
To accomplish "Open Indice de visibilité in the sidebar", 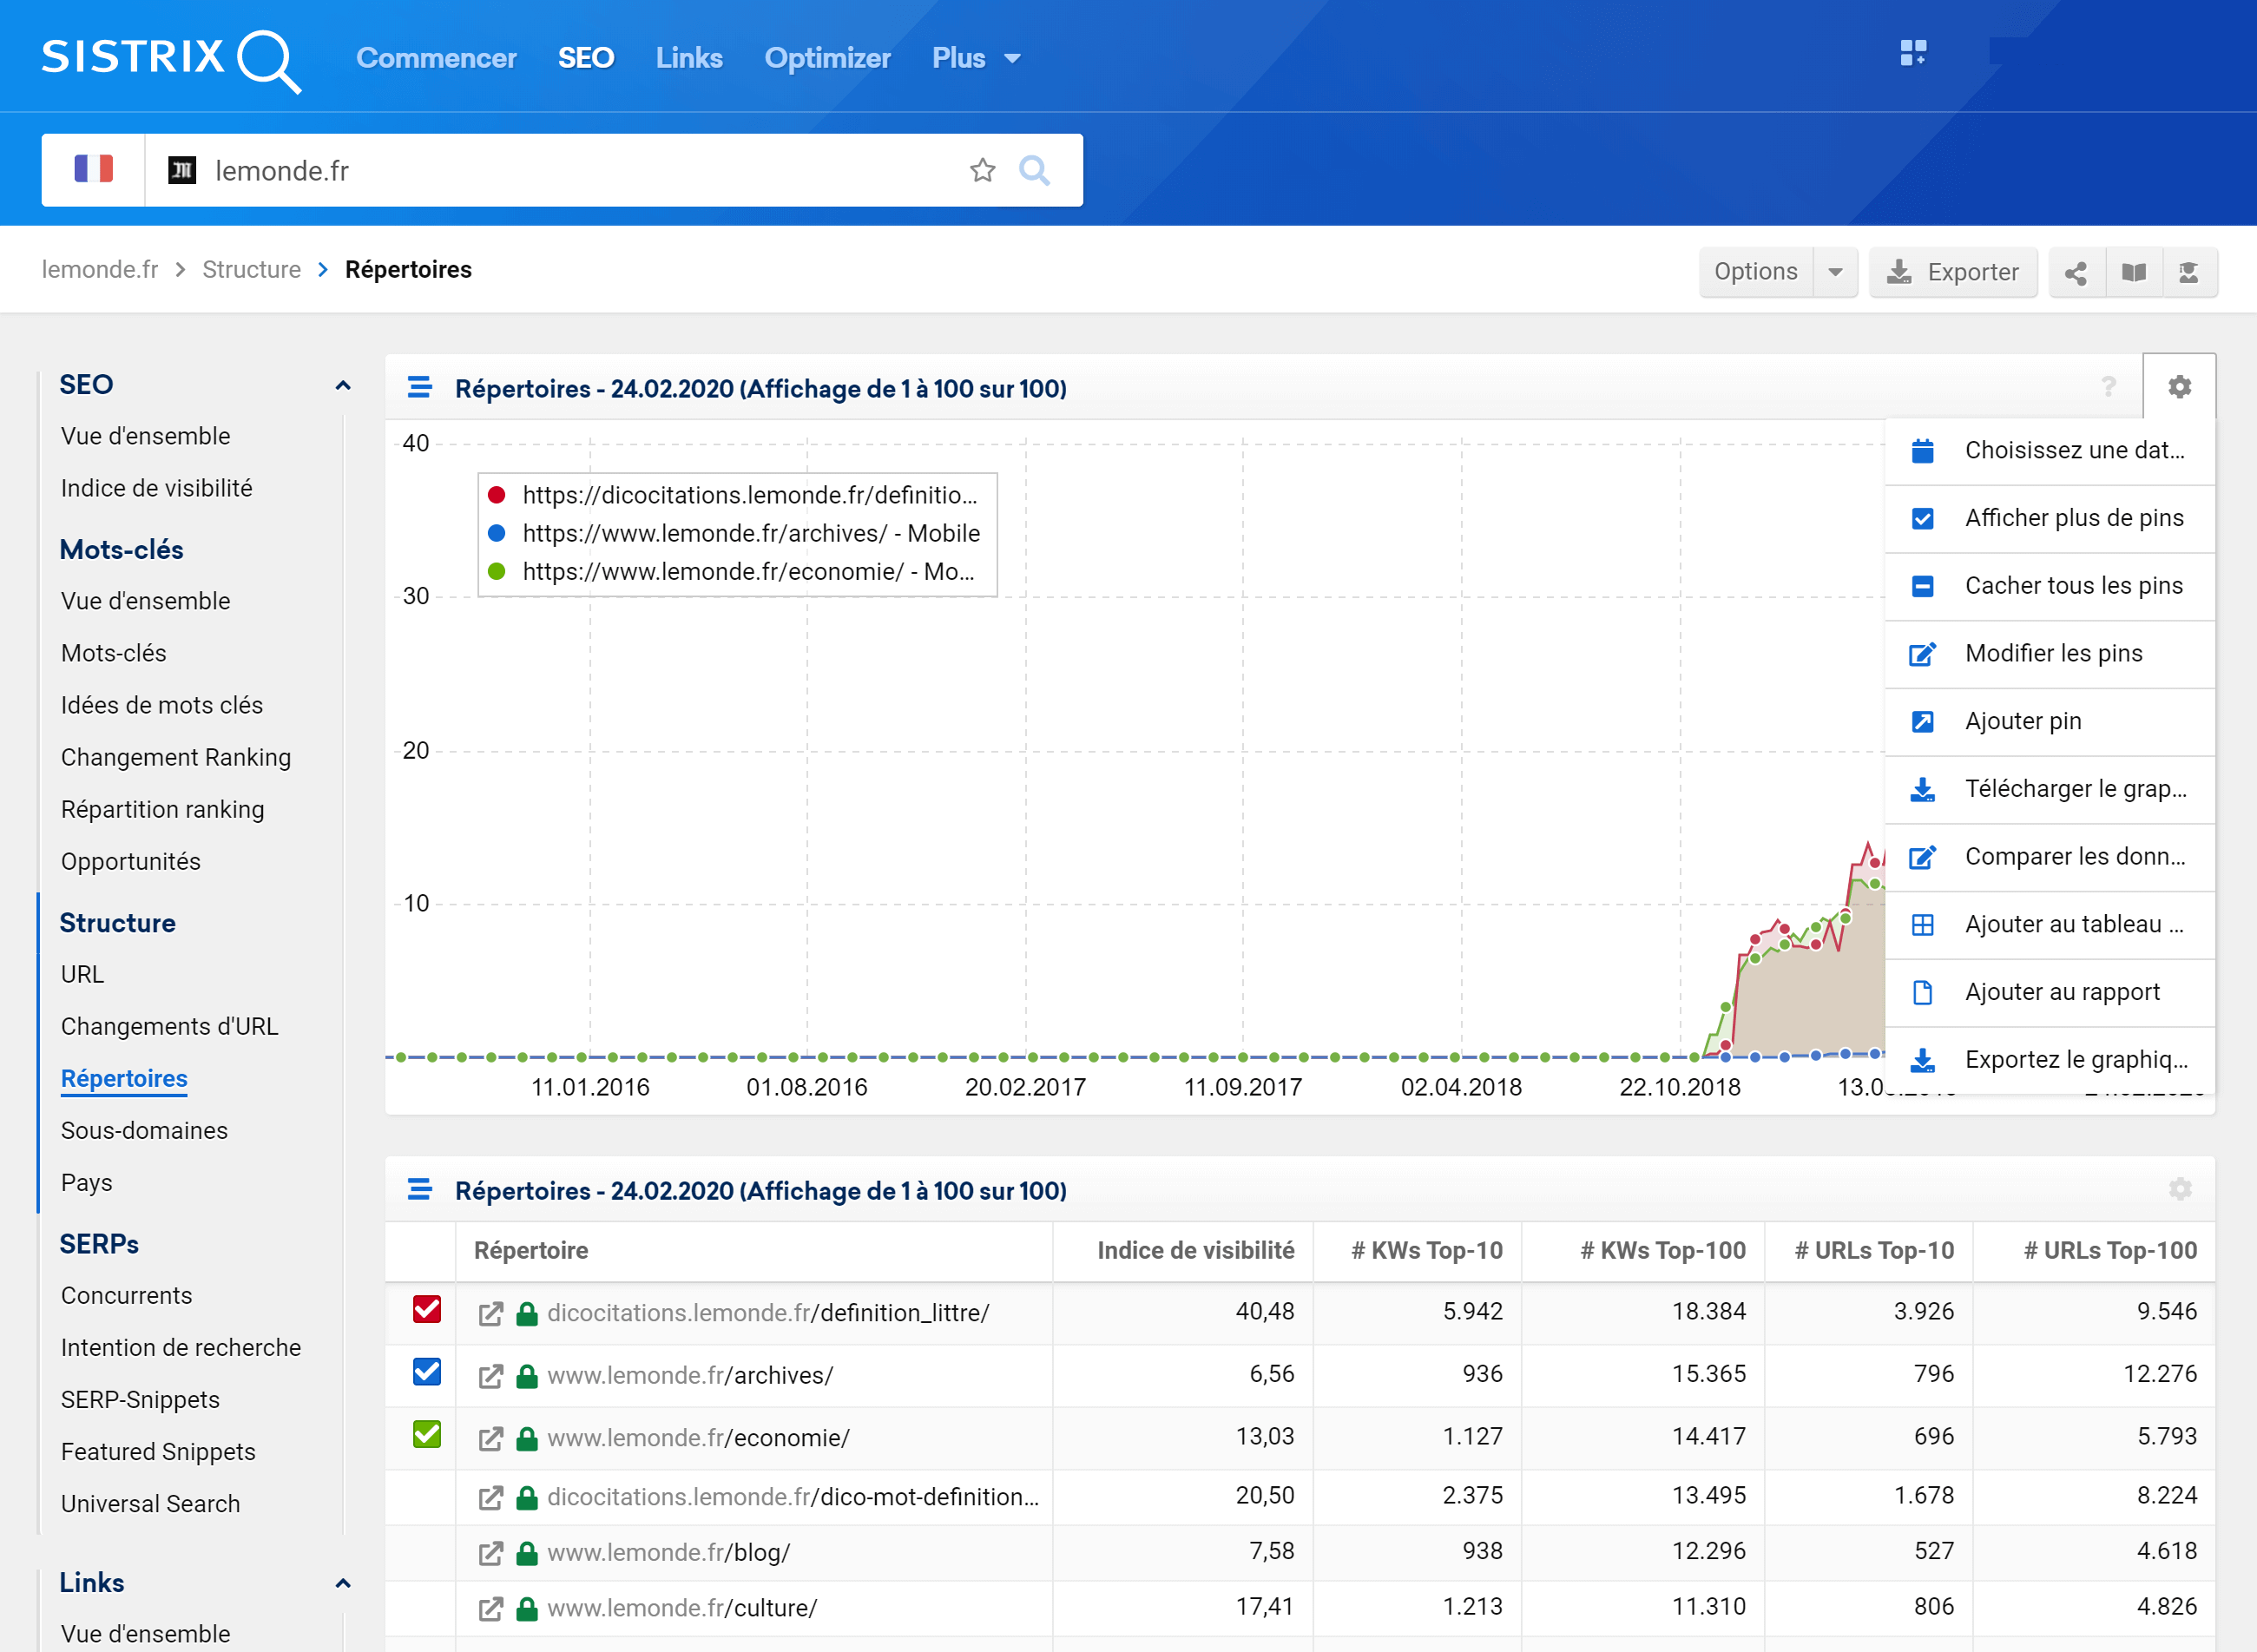I will pos(156,488).
